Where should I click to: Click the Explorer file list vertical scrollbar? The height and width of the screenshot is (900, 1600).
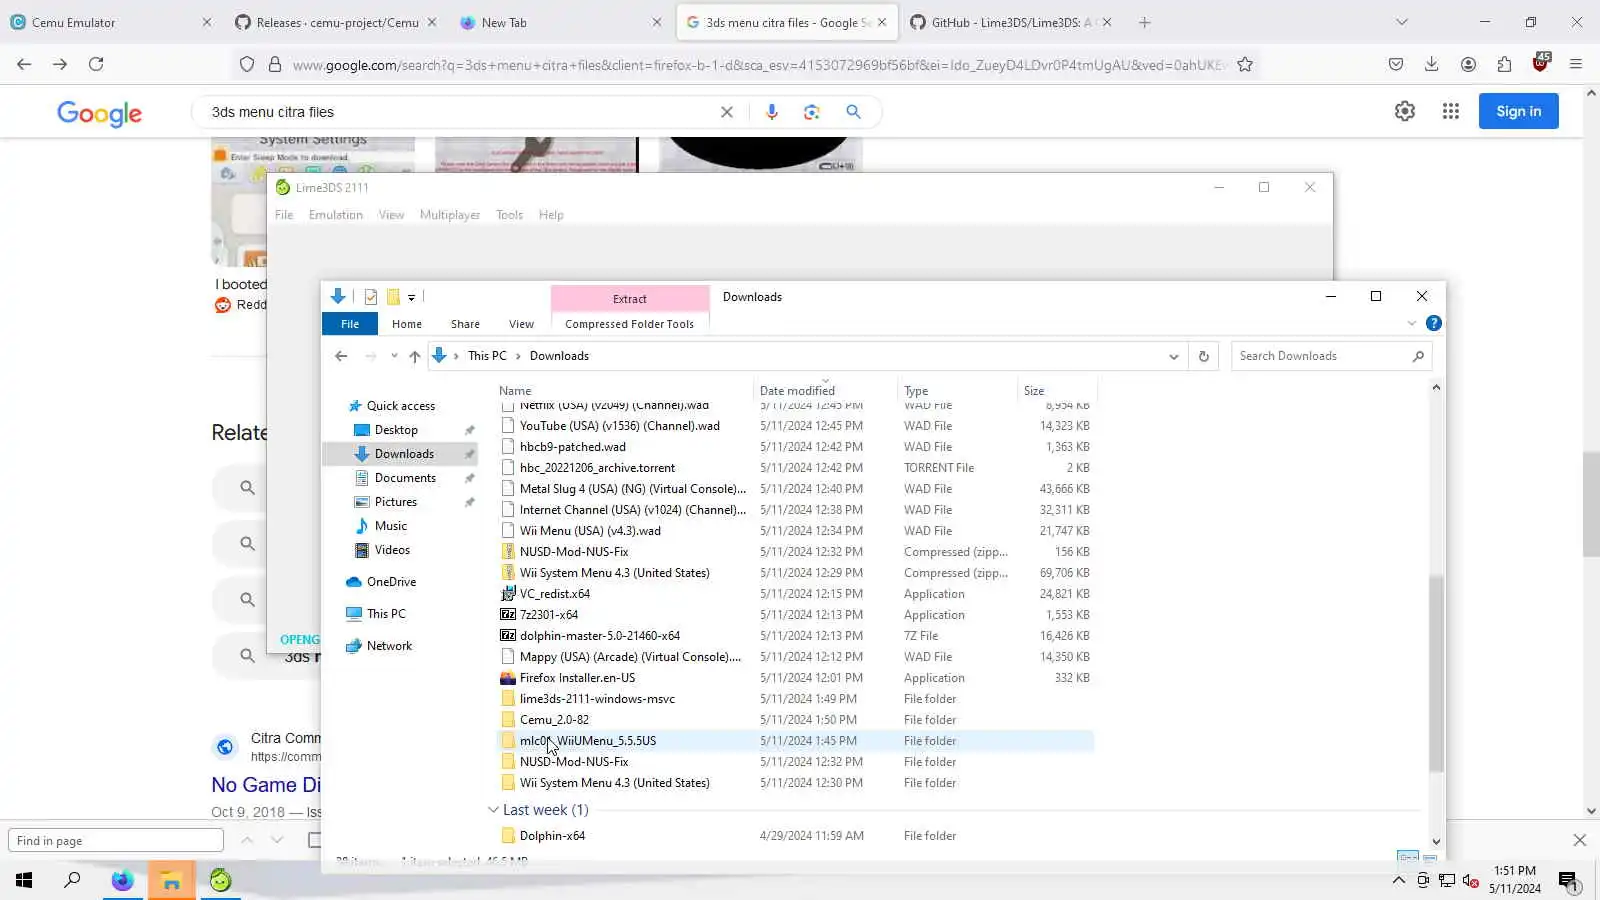tap(1436, 675)
